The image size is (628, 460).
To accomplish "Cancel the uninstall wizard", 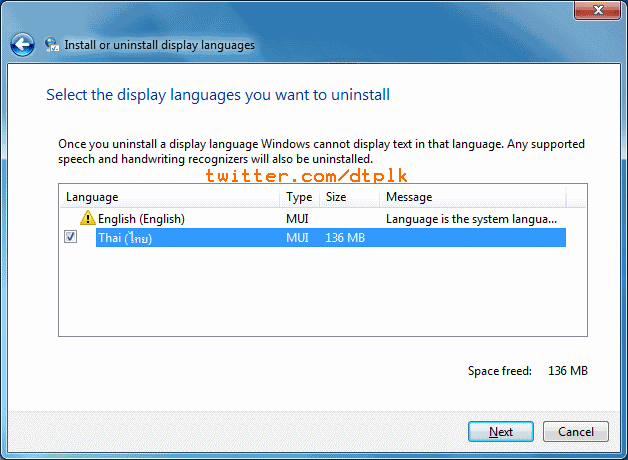I will click(576, 432).
